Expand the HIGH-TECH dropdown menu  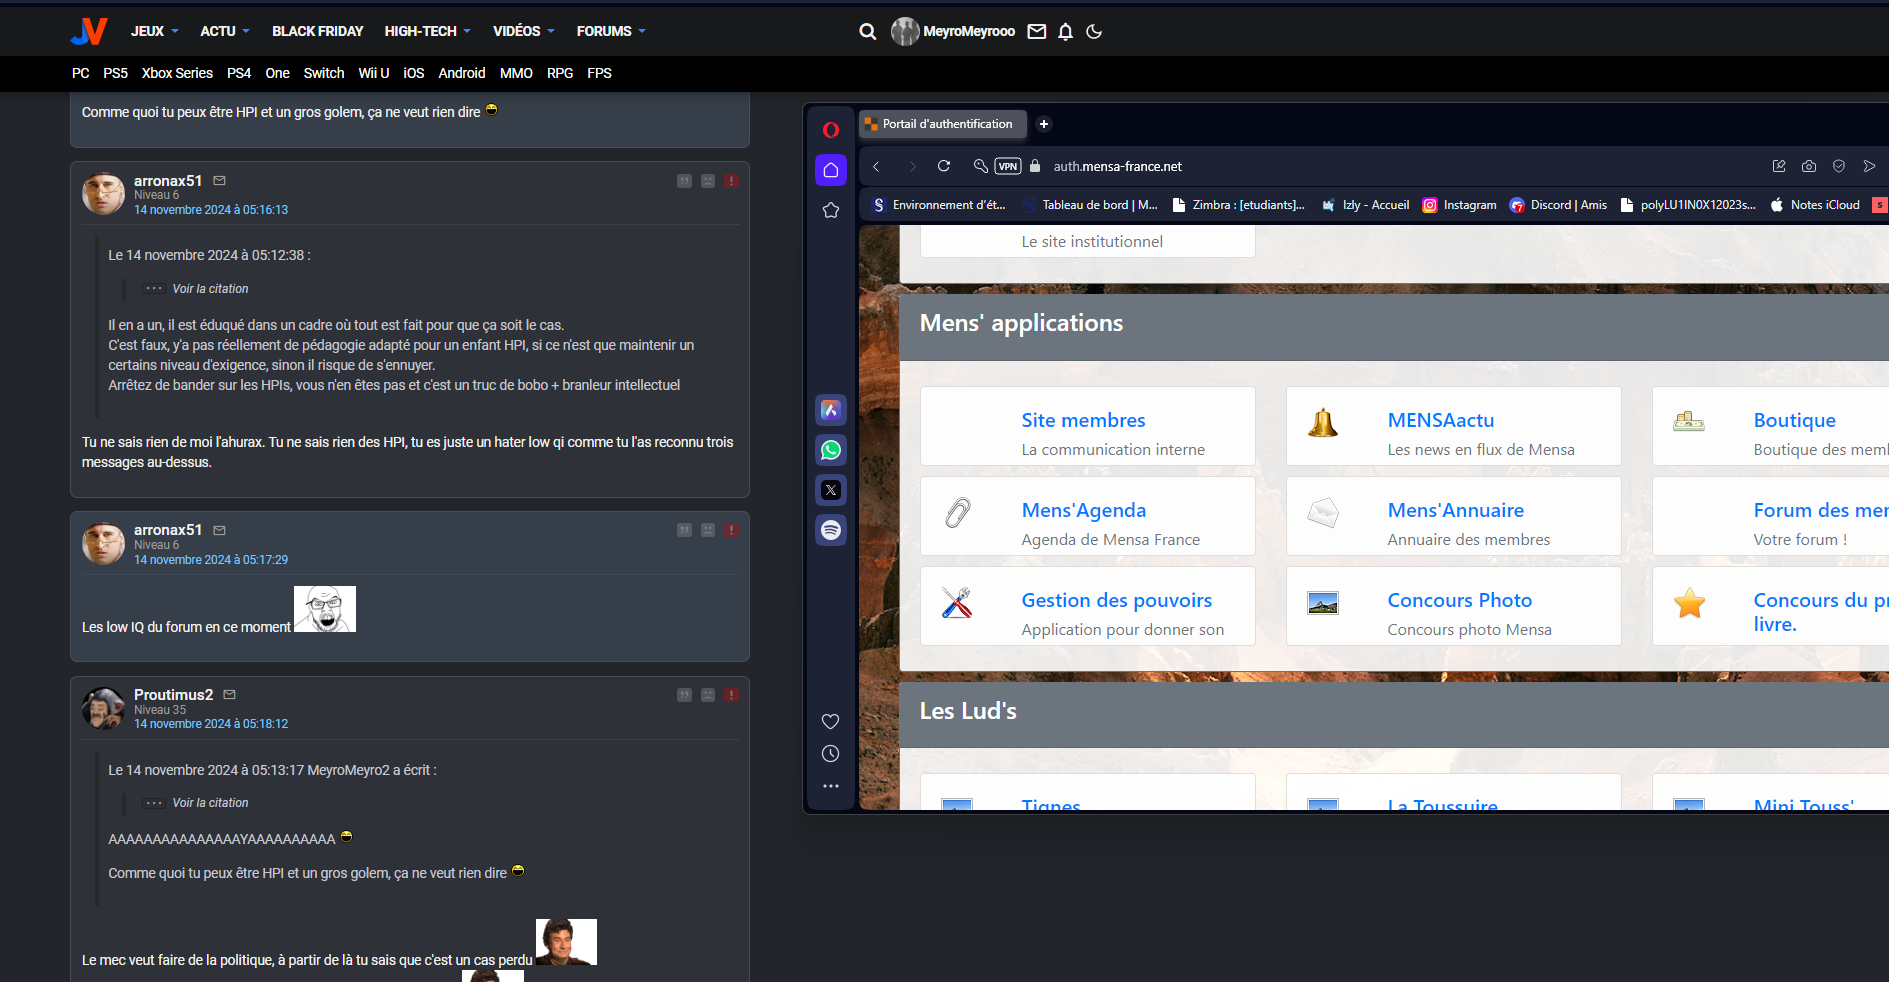click(x=428, y=31)
